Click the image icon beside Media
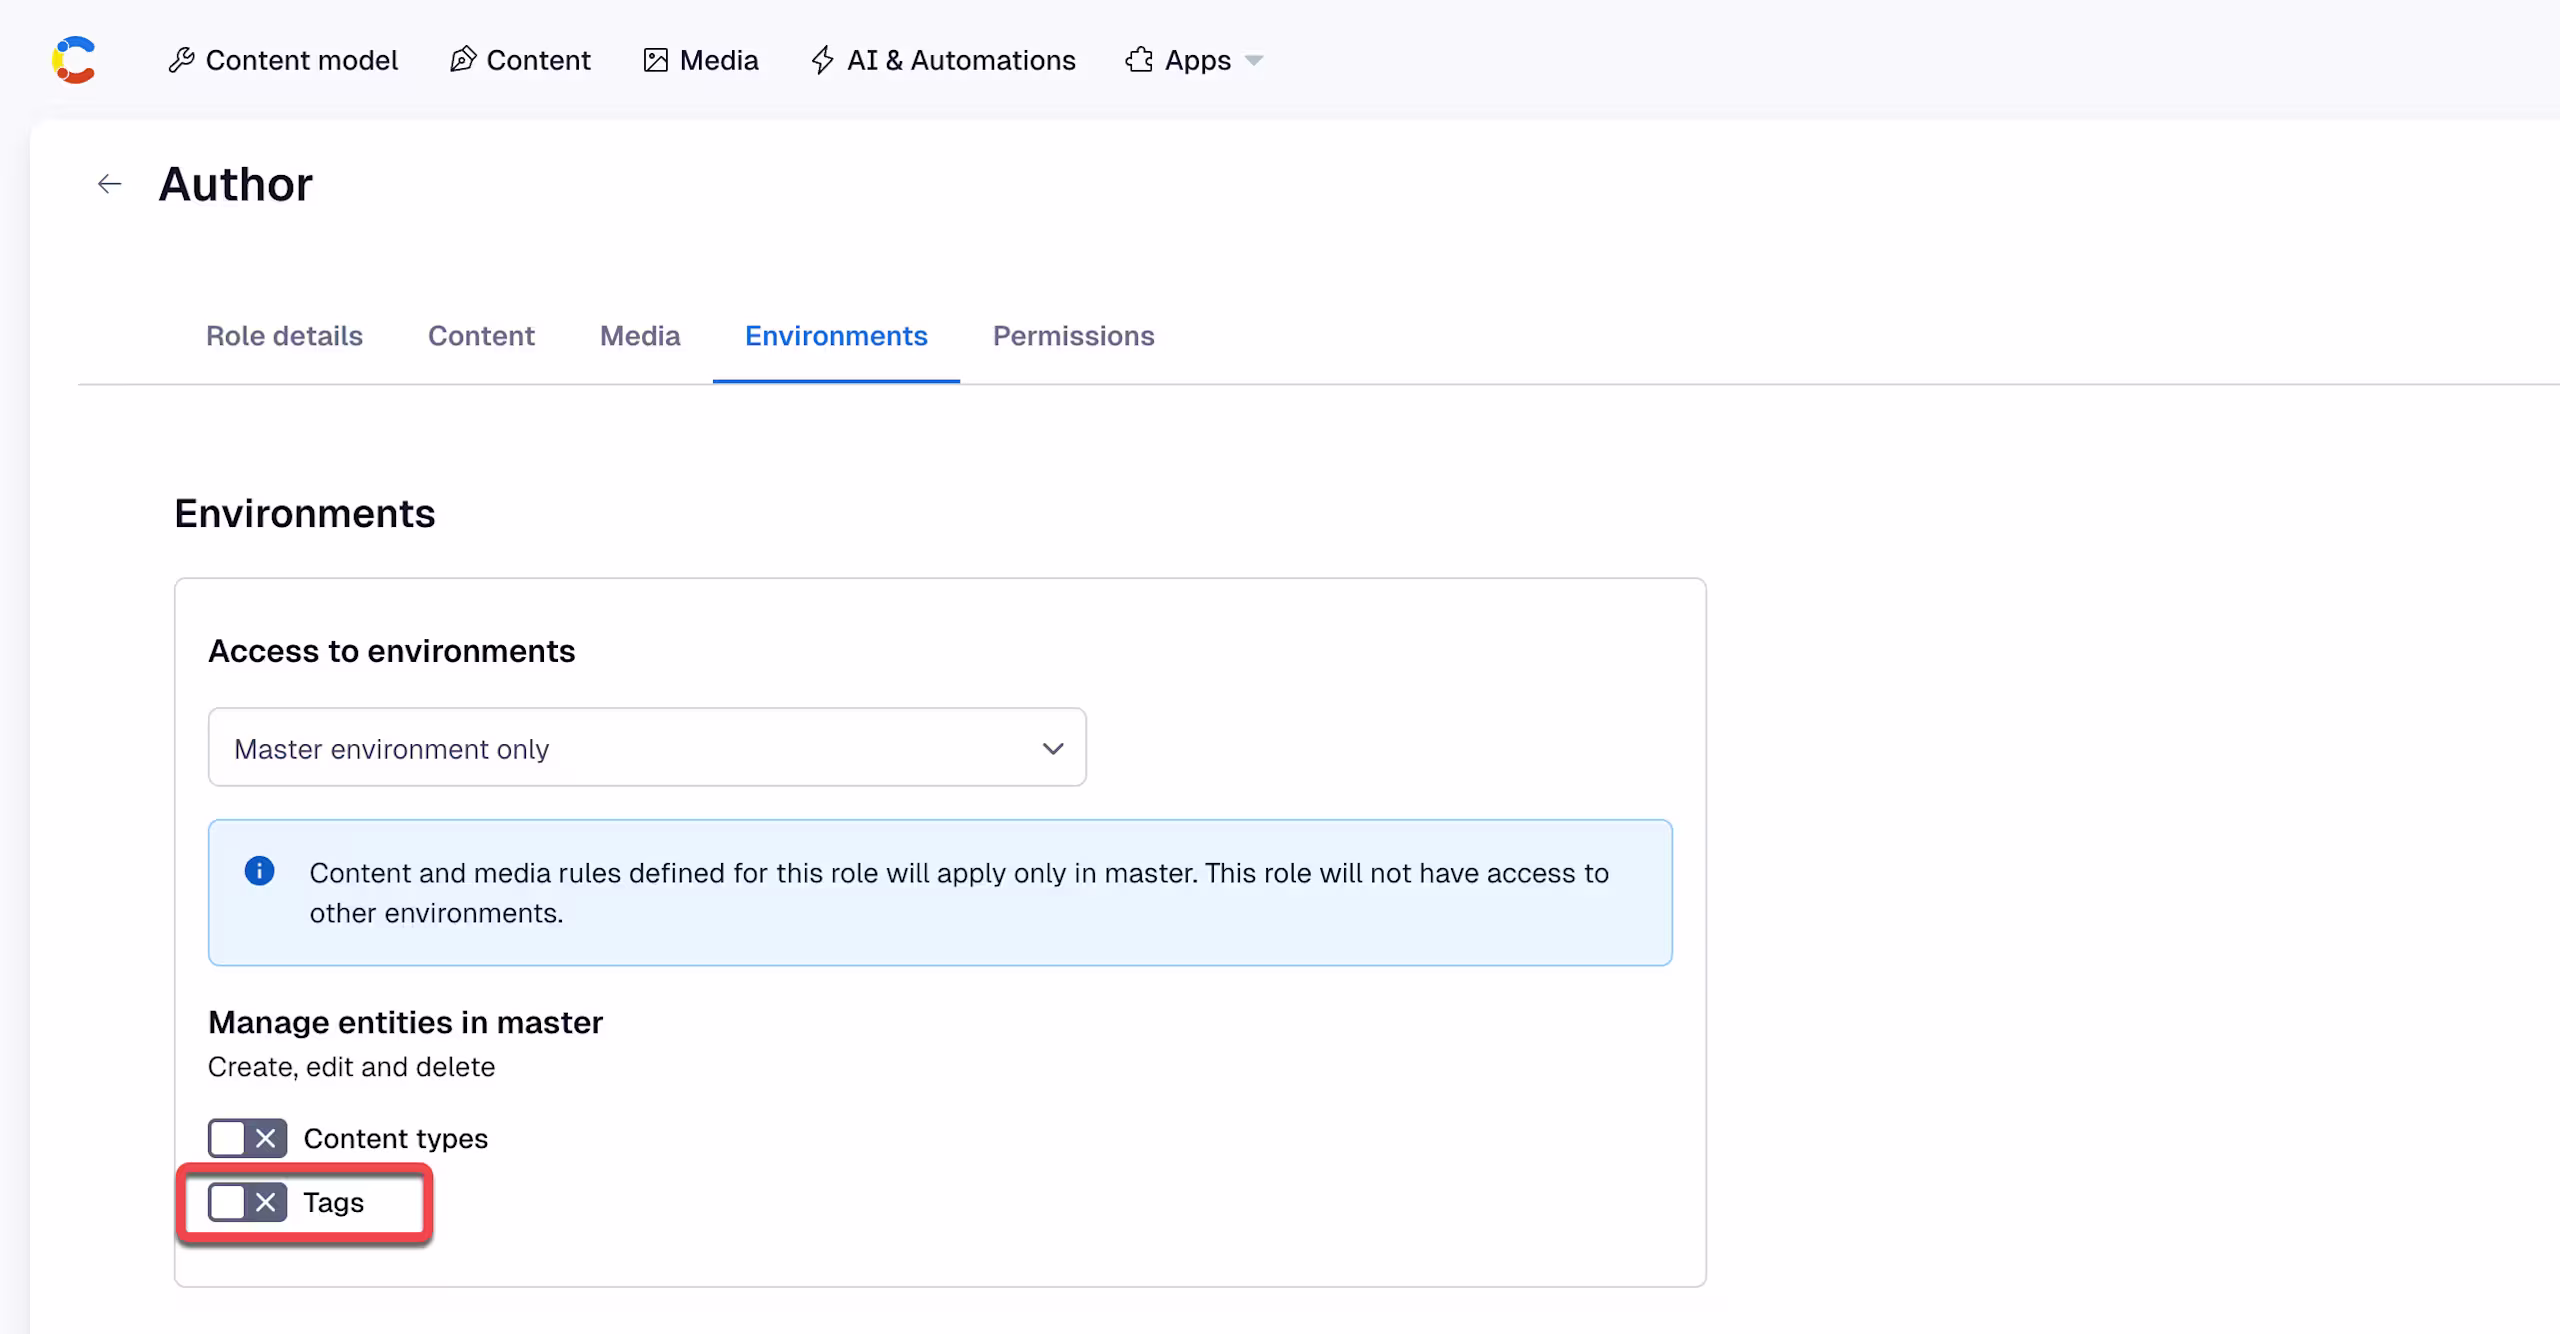This screenshot has height=1334, width=2560. tap(655, 60)
